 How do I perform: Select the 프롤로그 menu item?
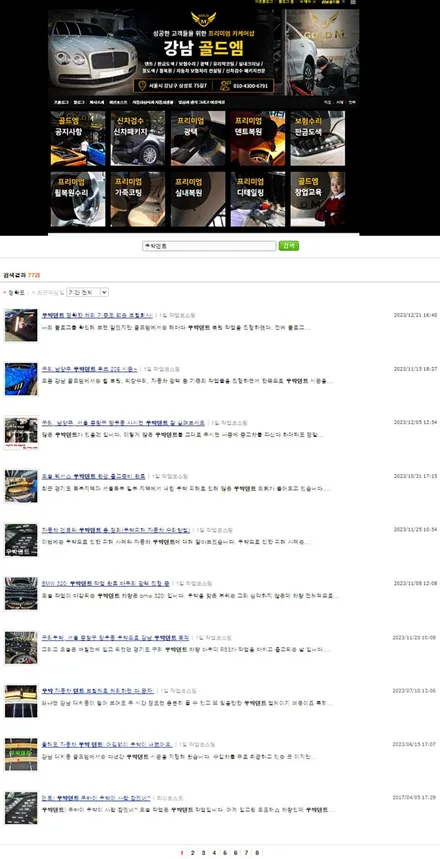60,102
